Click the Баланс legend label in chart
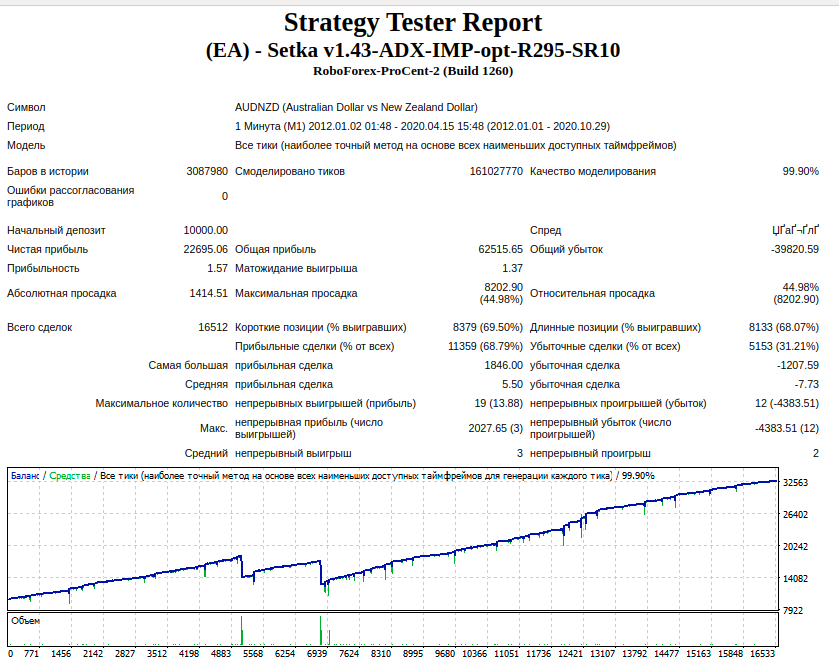Screen dimensions: 839x662 coord(25,476)
